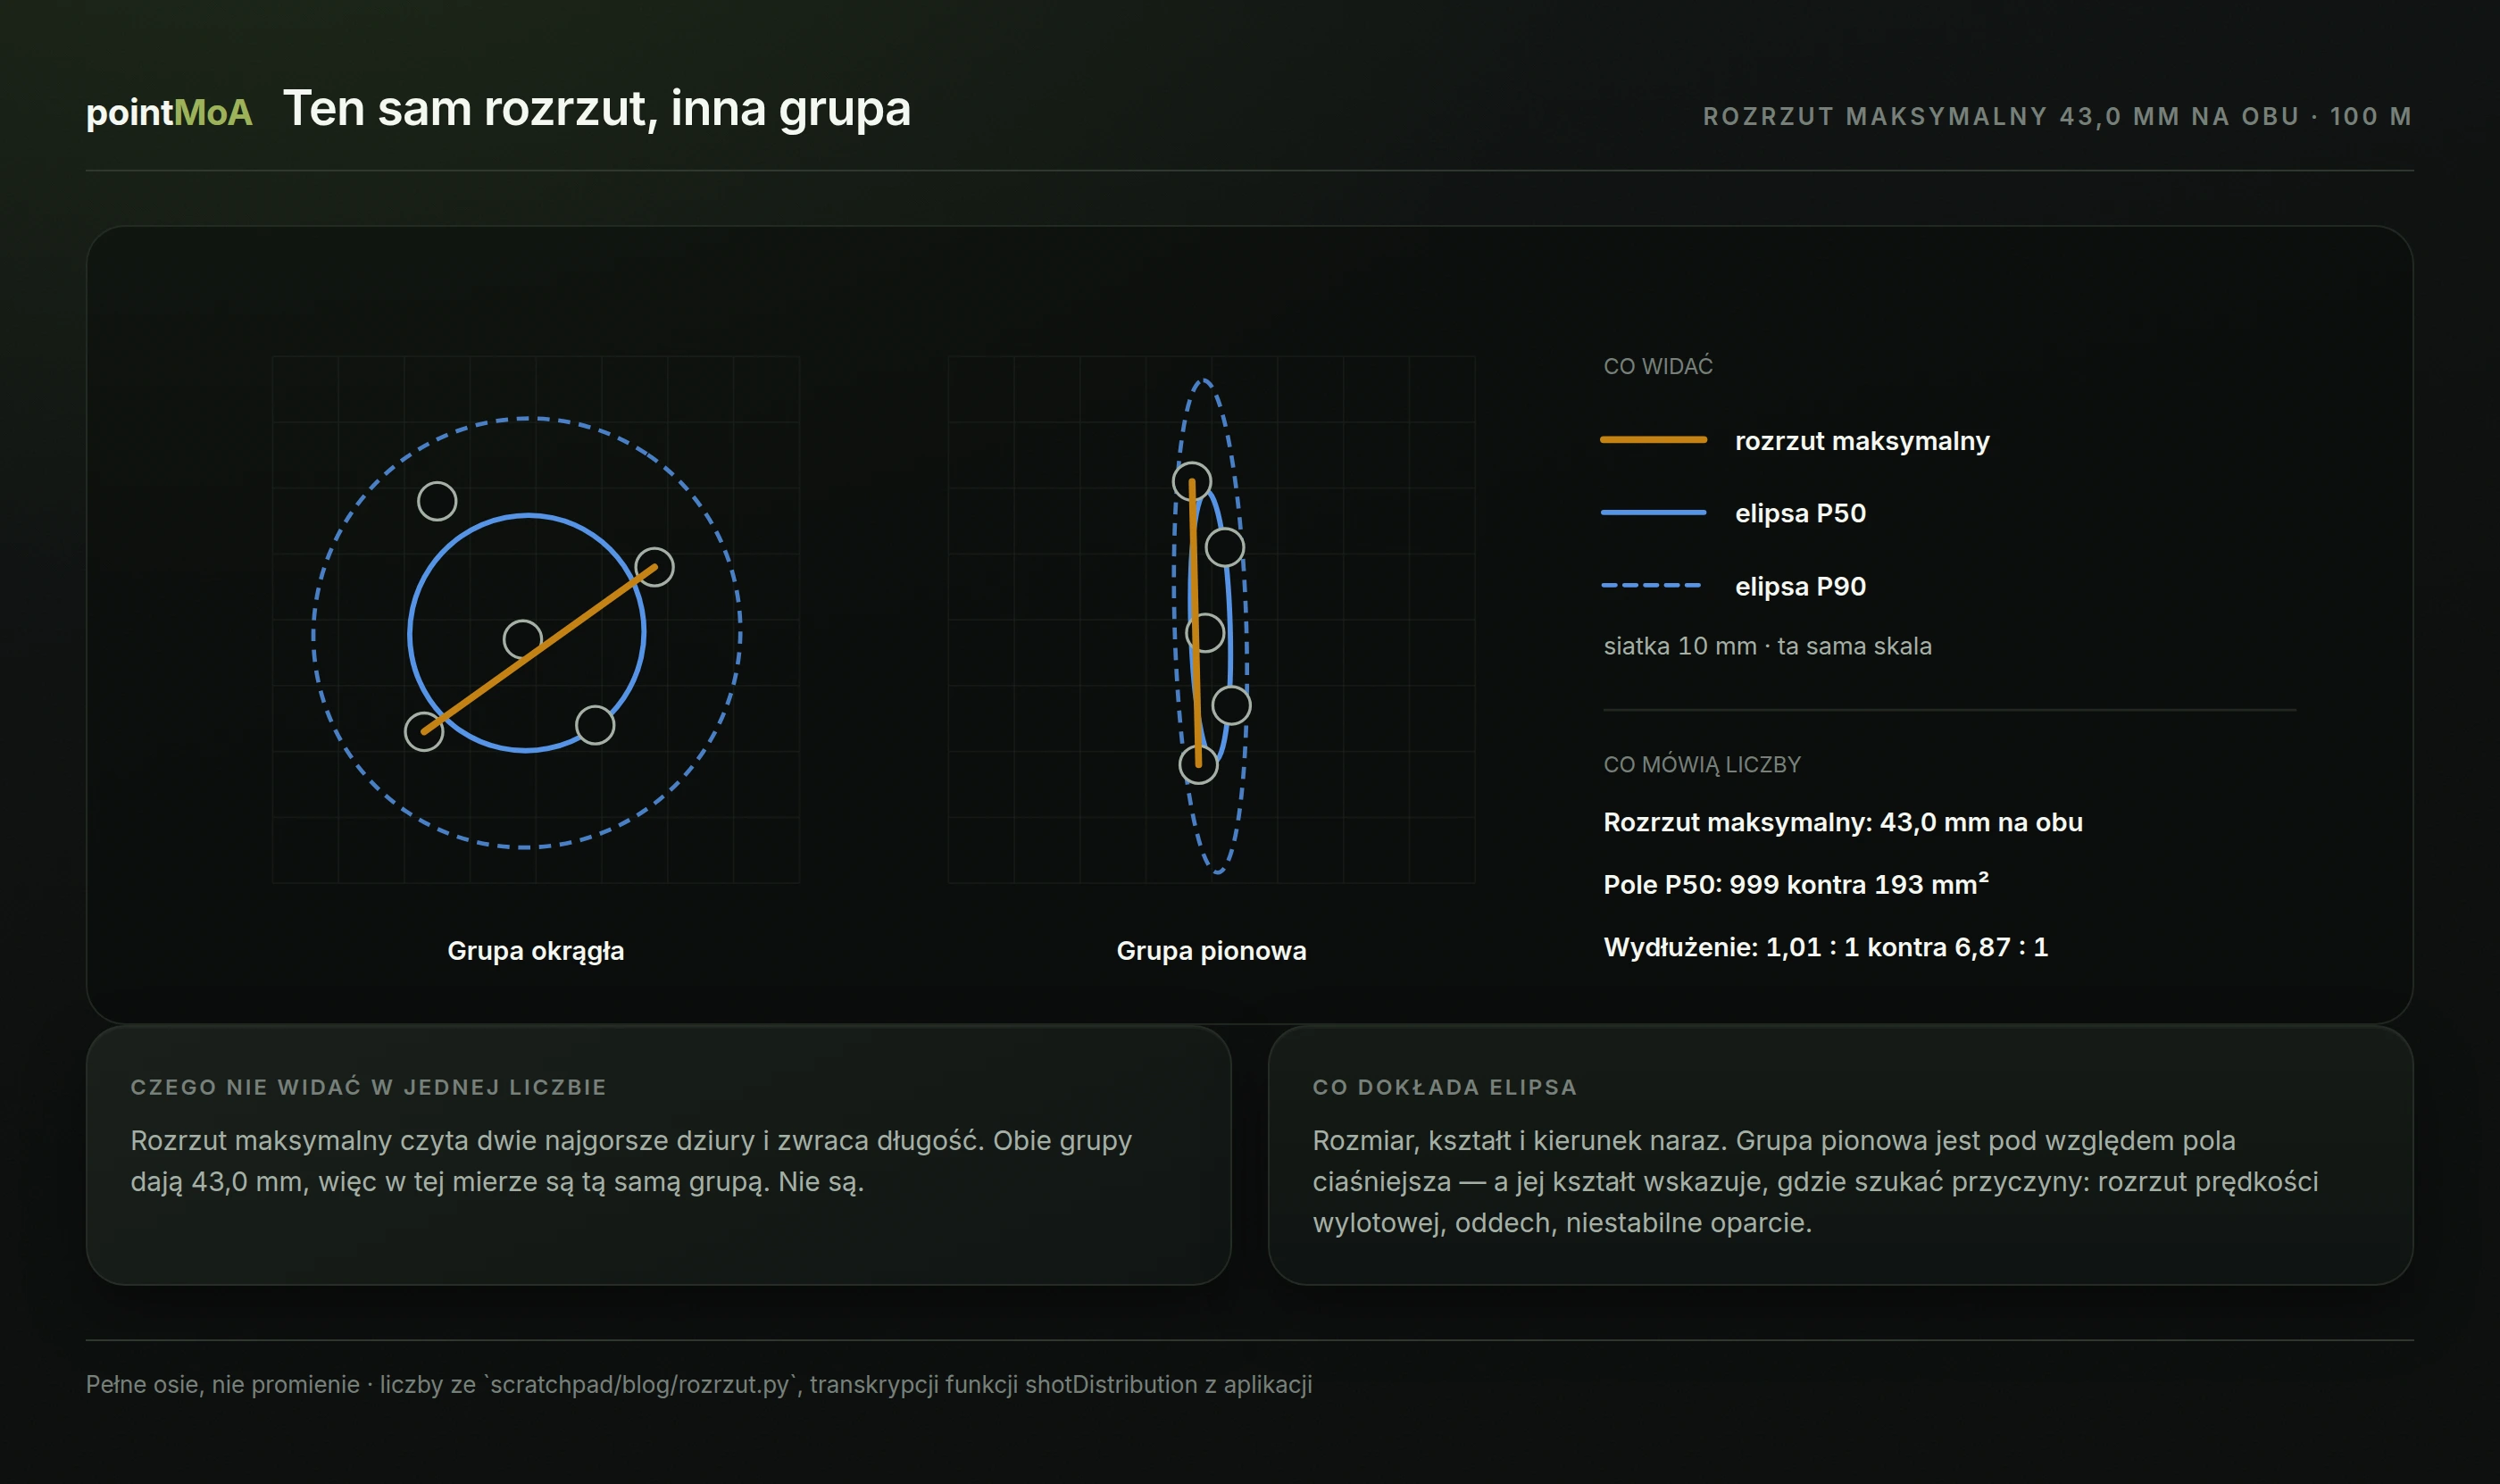Open the Co dokłada elipsa card

point(1840,1155)
